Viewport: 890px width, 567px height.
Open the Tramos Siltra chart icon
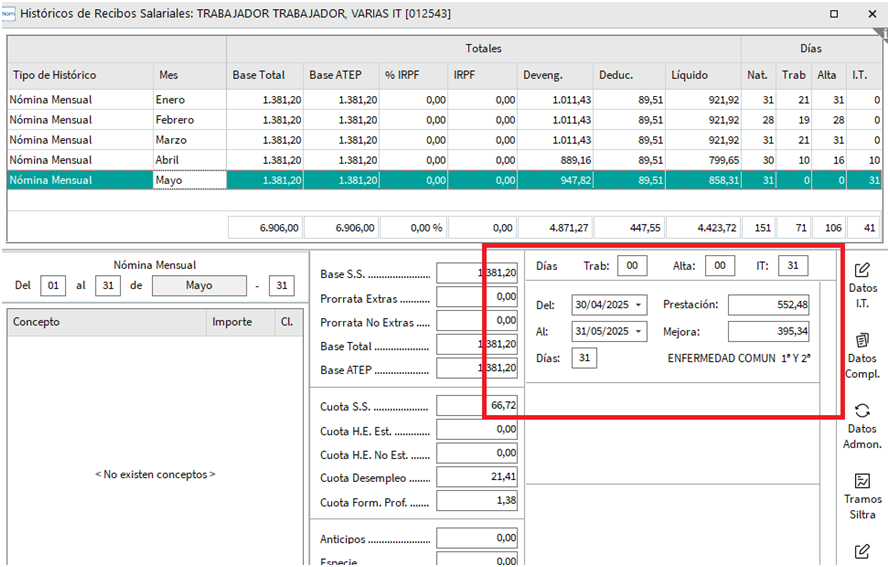click(862, 480)
